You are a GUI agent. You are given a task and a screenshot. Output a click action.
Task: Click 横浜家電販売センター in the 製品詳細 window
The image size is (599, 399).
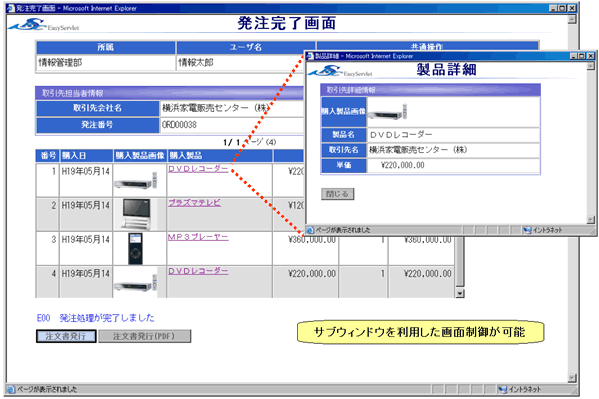(x=418, y=149)
